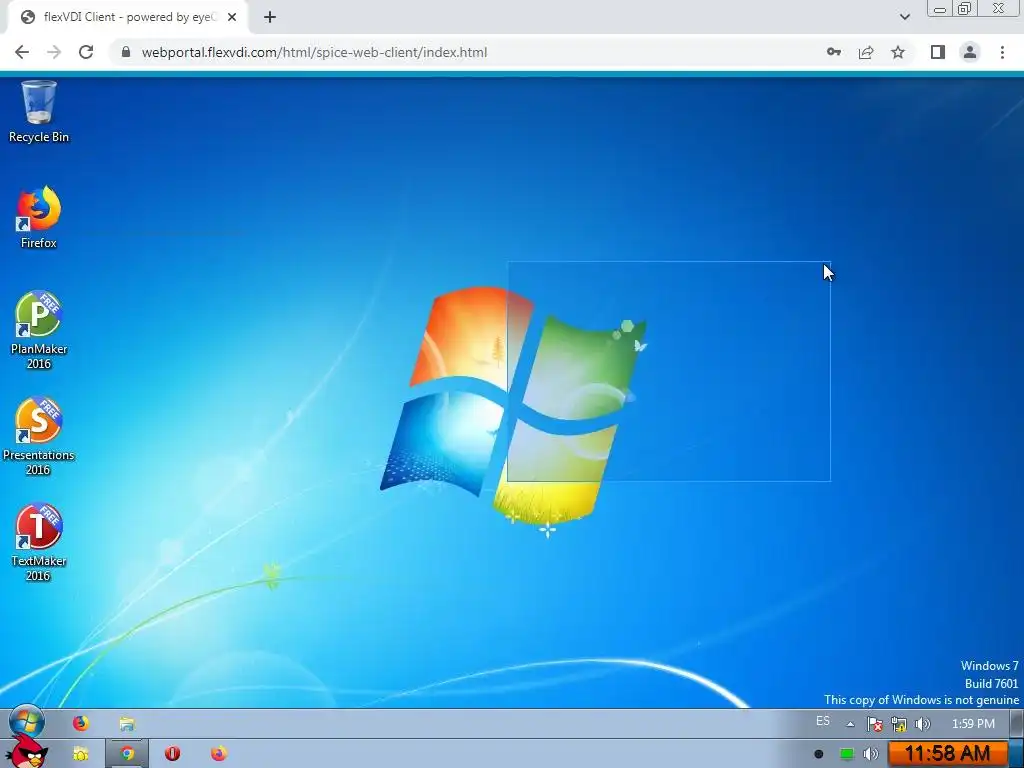
Task: Open the red Opera icon in the bottom taskbar
Action: click(x=172, y=754)
